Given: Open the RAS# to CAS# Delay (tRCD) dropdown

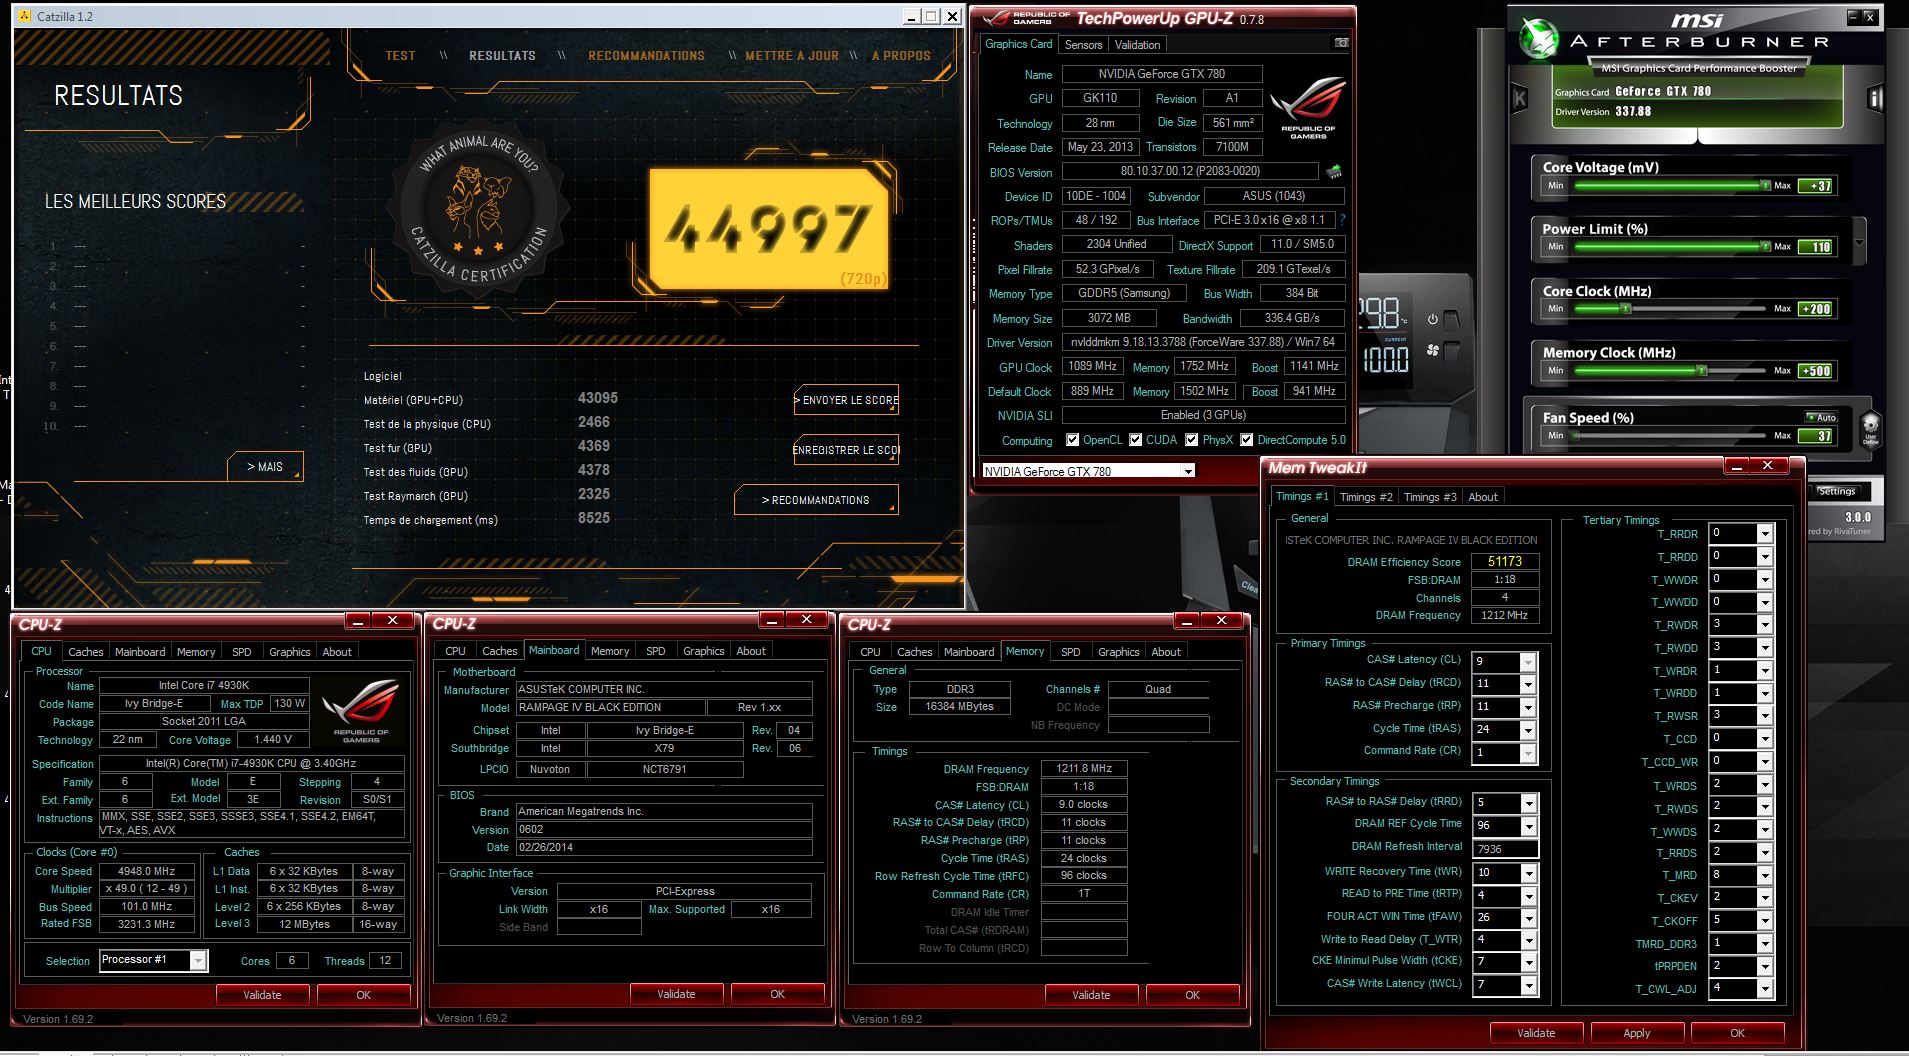Looking at the screenshot, I should tap(1527, 684).
